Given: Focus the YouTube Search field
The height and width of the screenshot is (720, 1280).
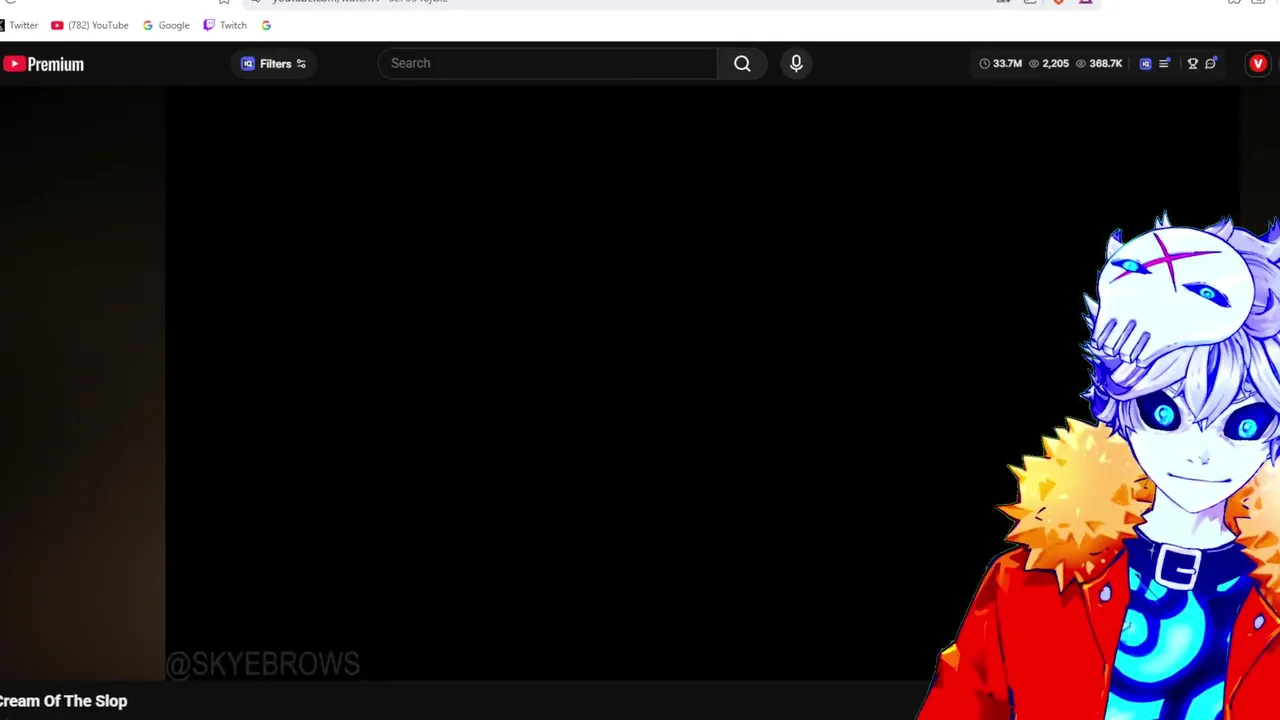Looking at the screenshot, I should pos(548,63).
